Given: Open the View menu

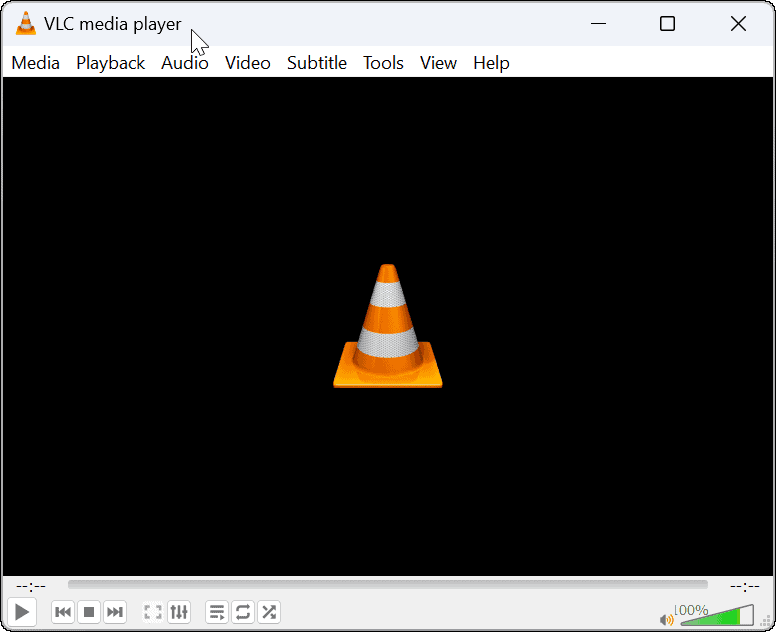Looking at the screenshot, I should (x=438, y=63).
